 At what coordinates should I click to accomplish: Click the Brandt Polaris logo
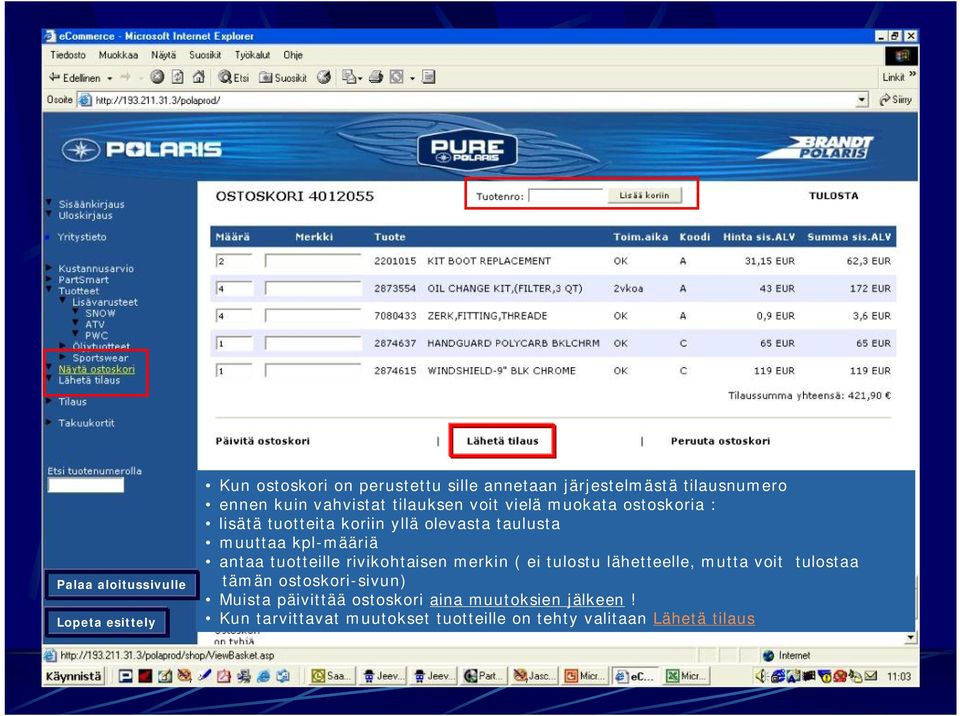click(x=817, y=148)
